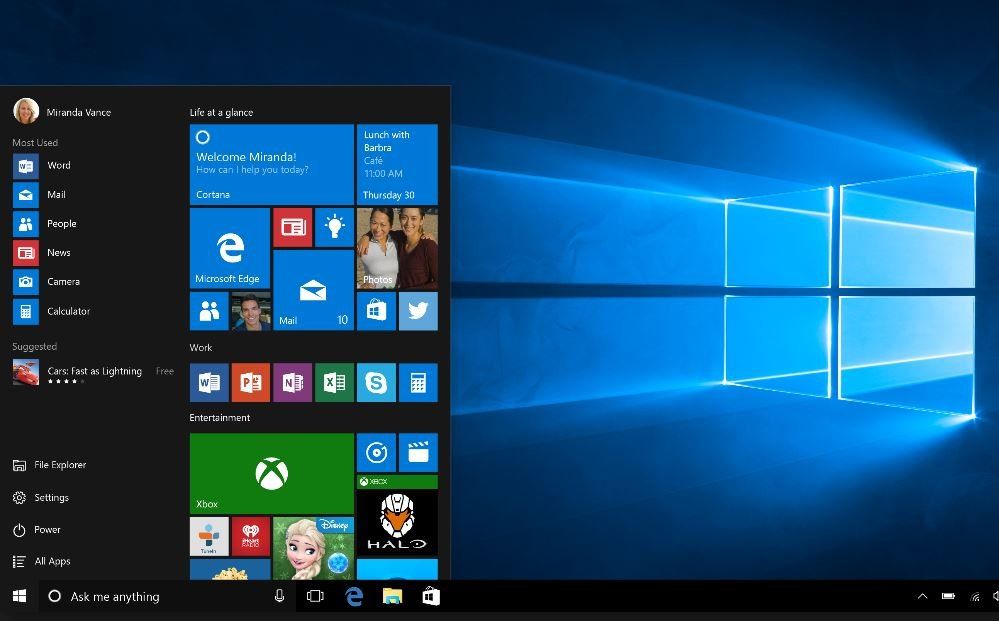Open the Photos tile
Screen dimensions: 999x621
(x=397, y=248)
